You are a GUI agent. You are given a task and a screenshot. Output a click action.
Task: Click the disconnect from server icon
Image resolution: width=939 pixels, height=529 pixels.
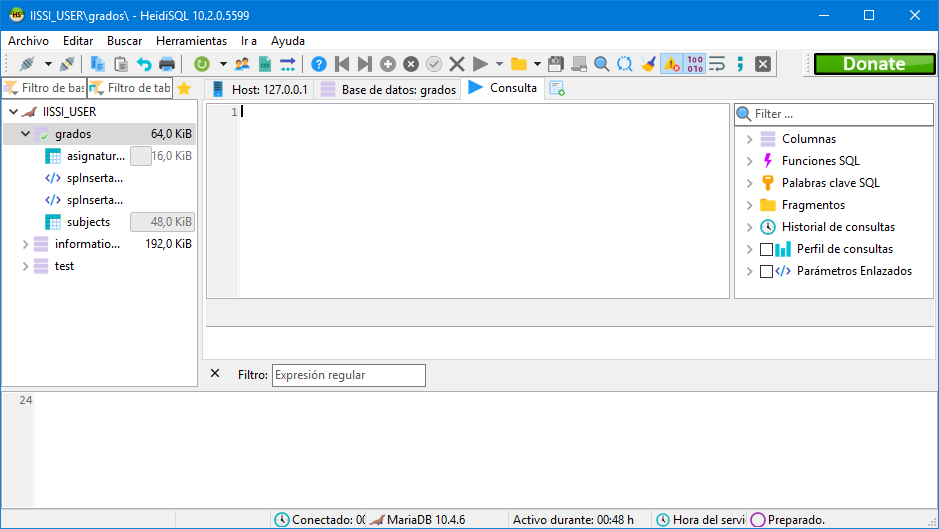pos(67,64)
